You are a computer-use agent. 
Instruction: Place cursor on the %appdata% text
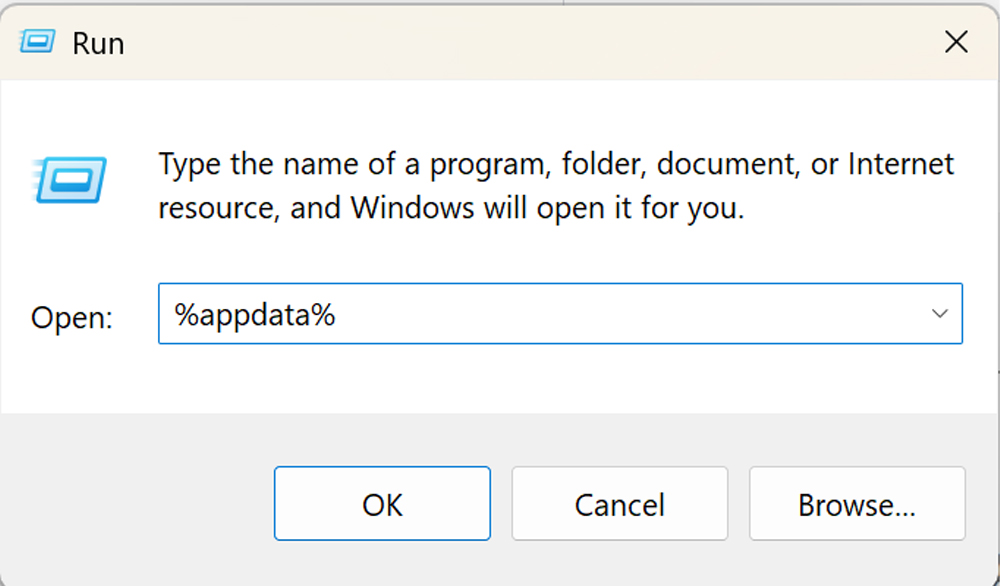(x=255, y=315)
